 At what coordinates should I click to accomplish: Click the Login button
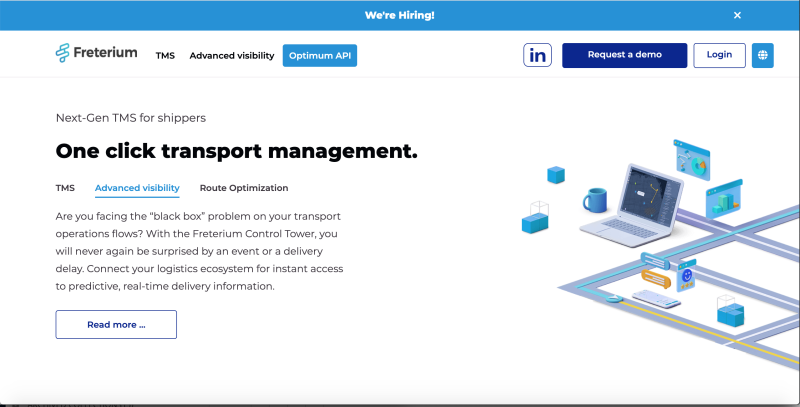coord(719,55)
